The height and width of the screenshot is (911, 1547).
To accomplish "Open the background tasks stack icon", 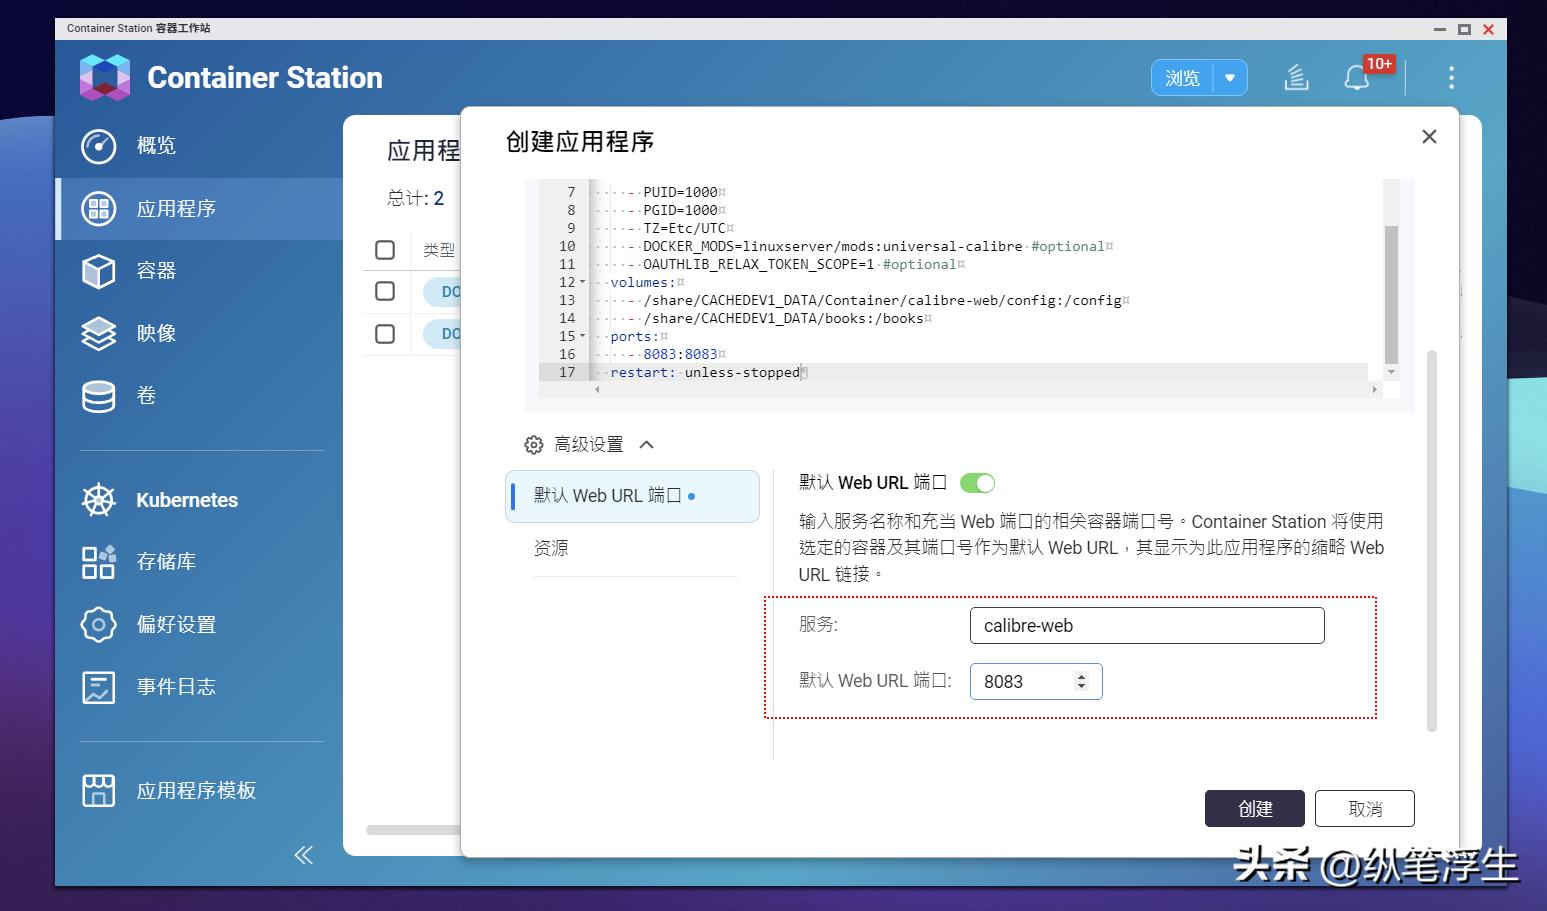I will pos(1296,77).
